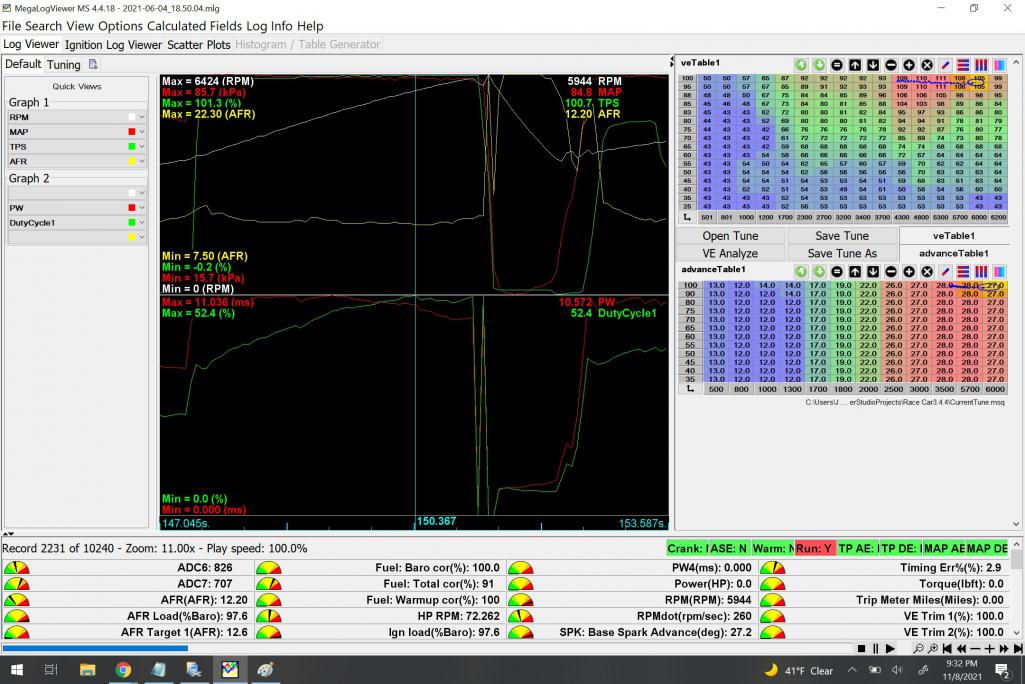Click green up-arrow increment icon in advanceTable1 toolbar
Viewport: 1025px width, 684px height.
click(x=801, y=271)
